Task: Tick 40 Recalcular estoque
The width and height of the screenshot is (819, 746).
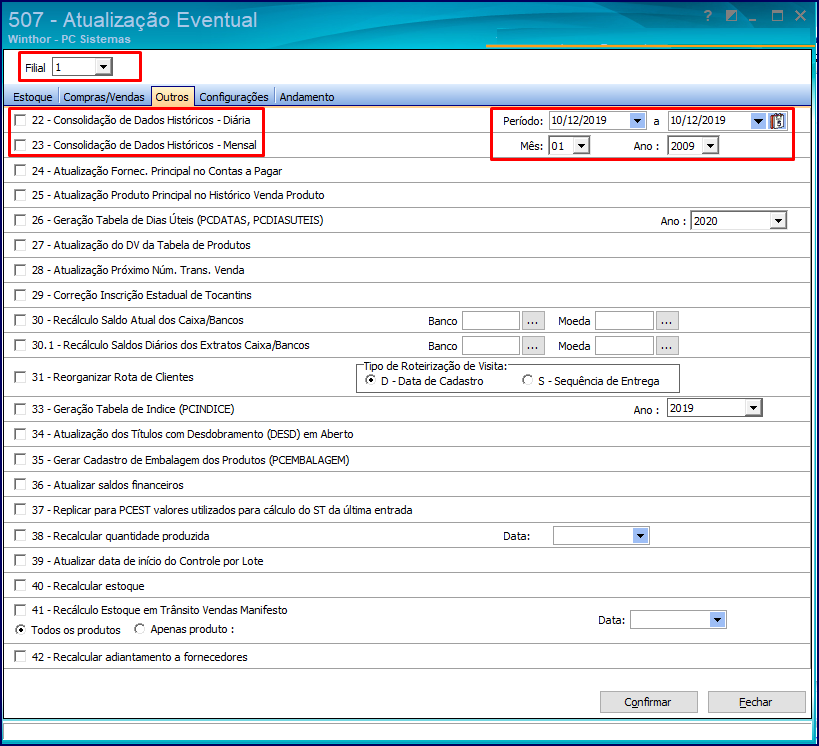Action: [x=20, y=586]
